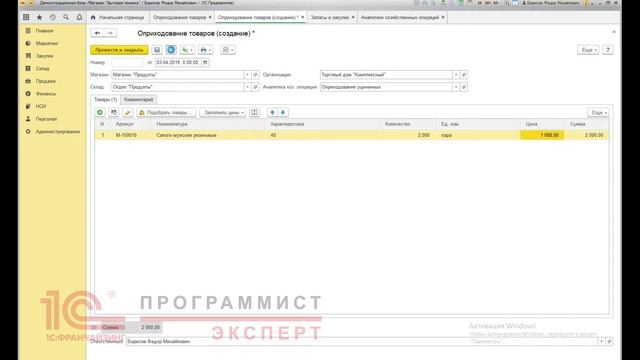Image resolution: width=640 pixels, height=360 pixels.
Task: Click the date field 03.04.2019
Action: tap(178, 62)
